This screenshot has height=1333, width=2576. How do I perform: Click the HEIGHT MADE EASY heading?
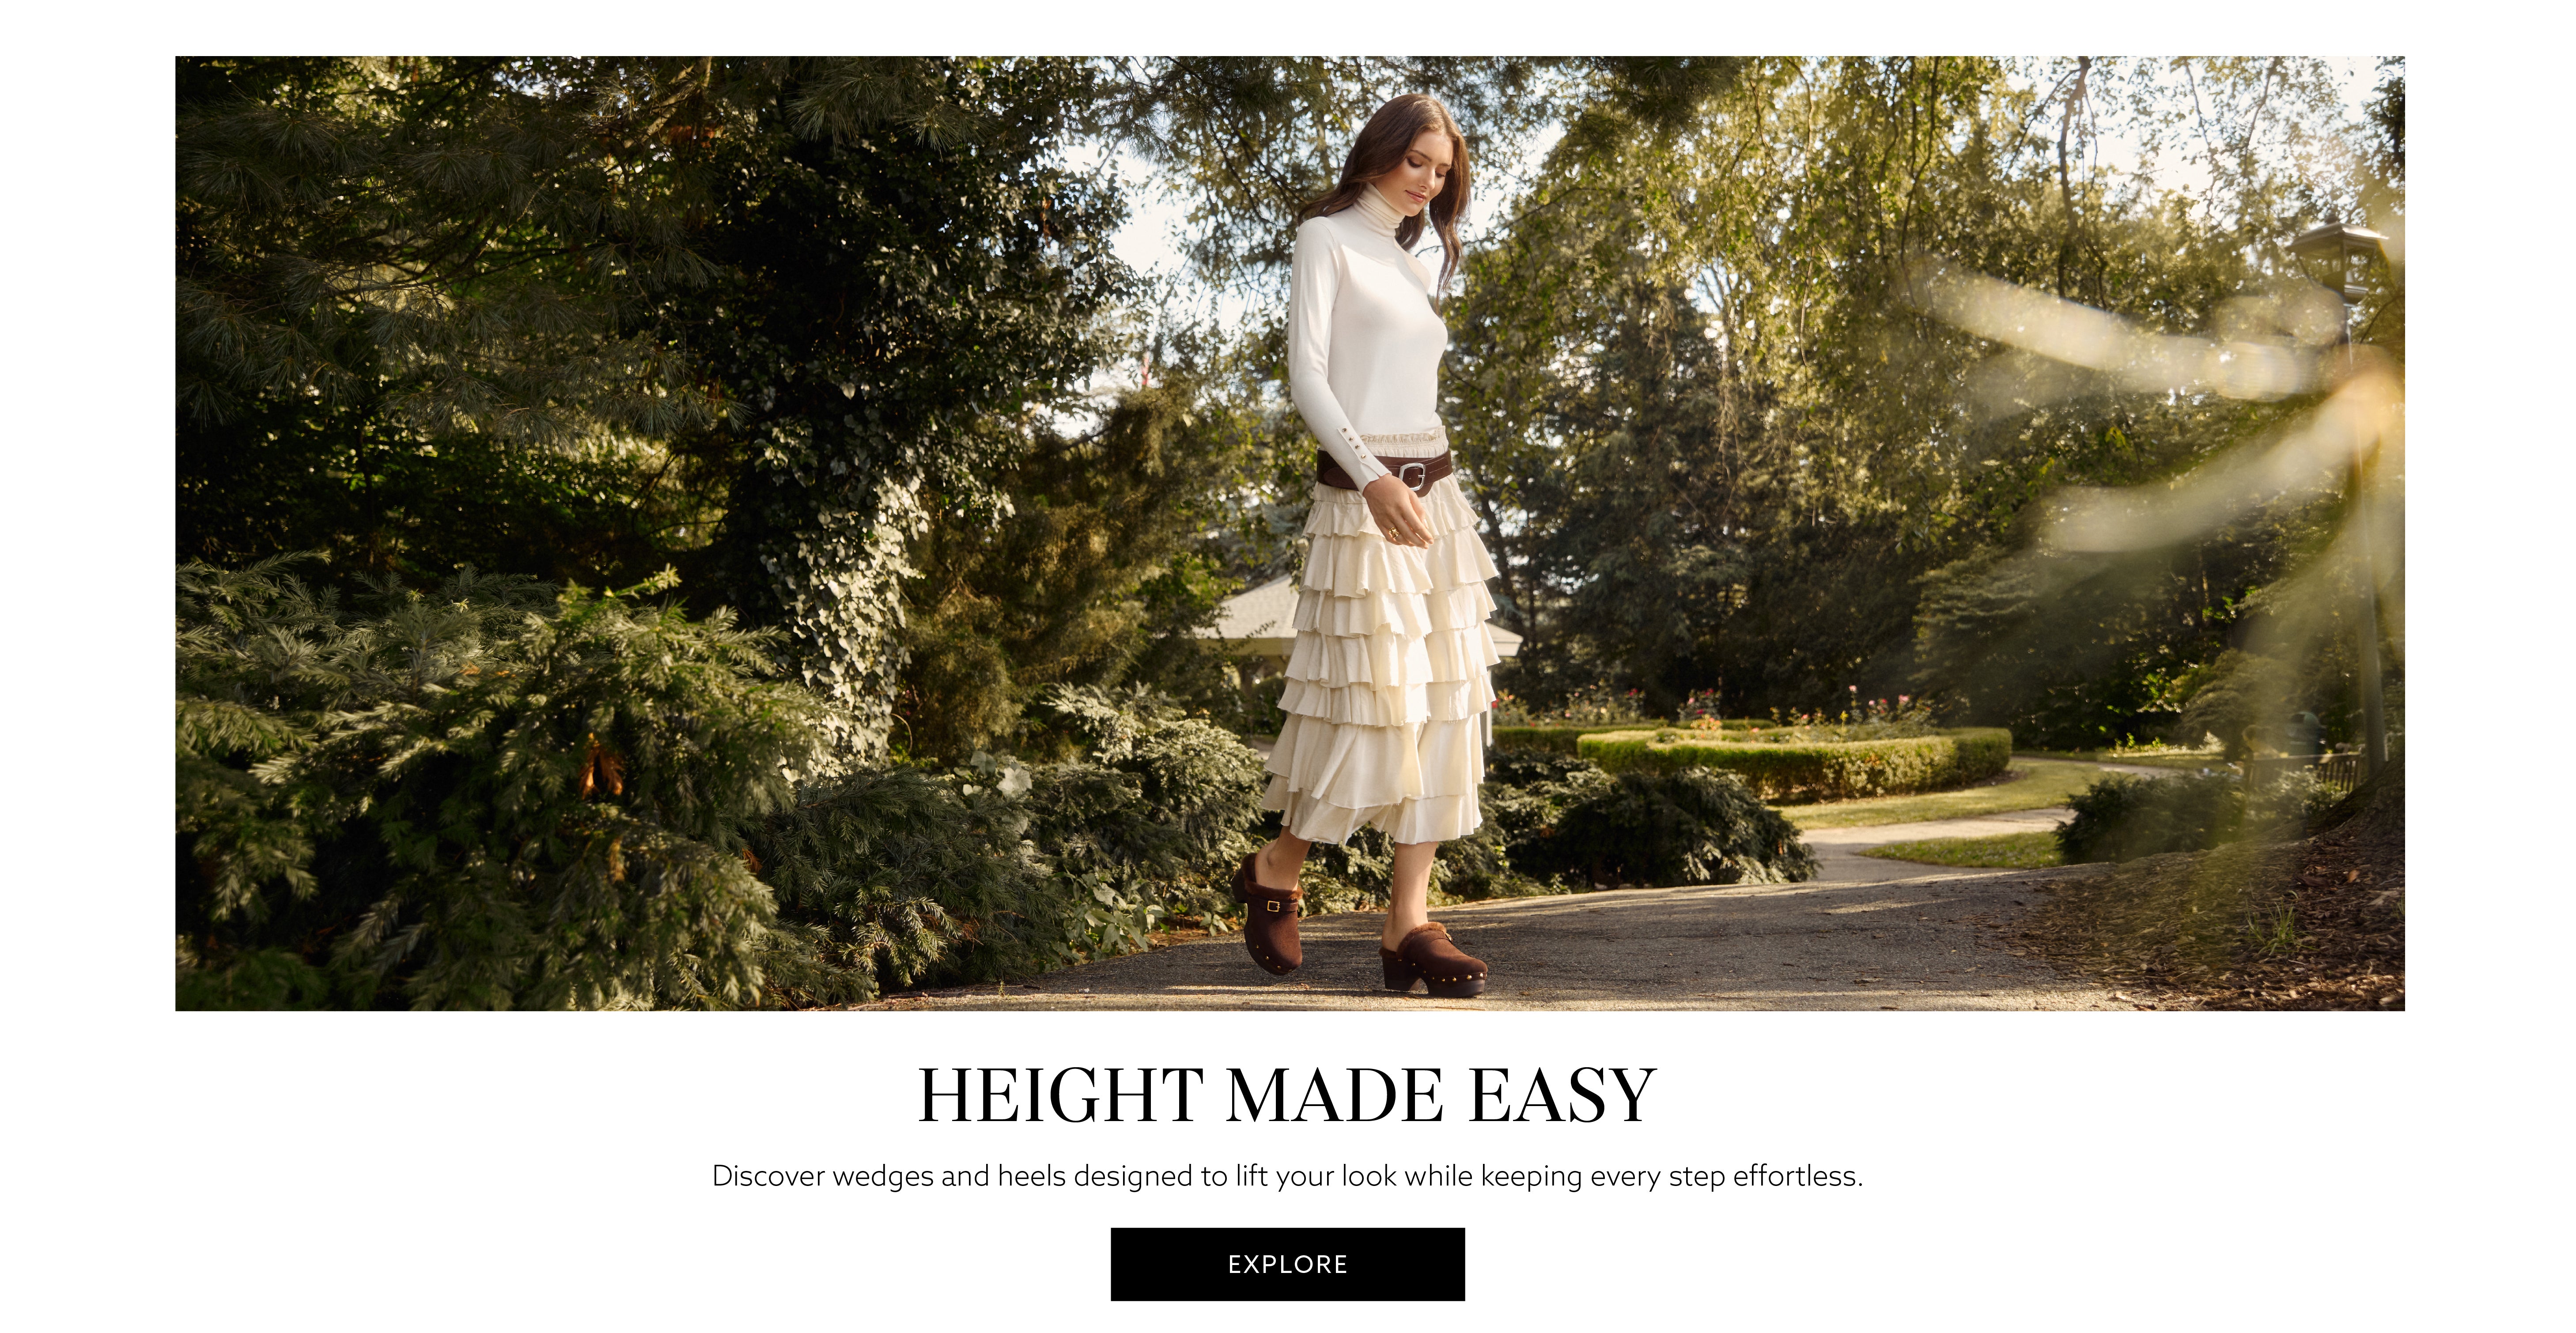coord(1287,1096)
